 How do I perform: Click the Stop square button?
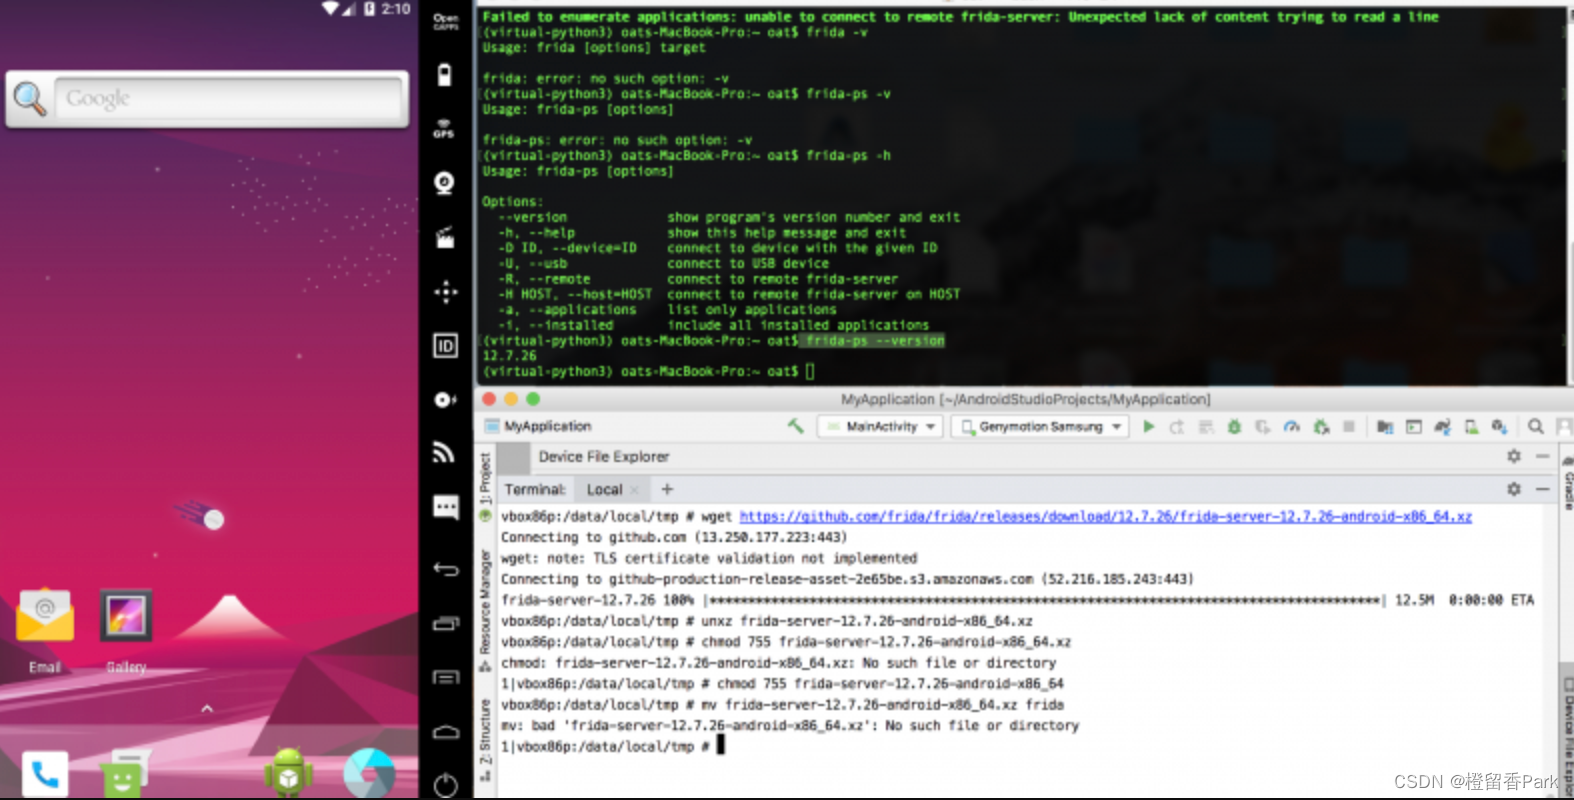1349,427
